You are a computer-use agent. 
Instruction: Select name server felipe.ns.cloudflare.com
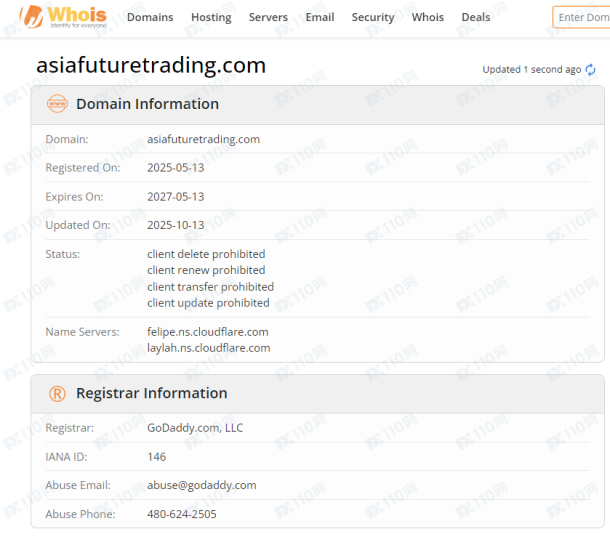(x=208, y=332)
